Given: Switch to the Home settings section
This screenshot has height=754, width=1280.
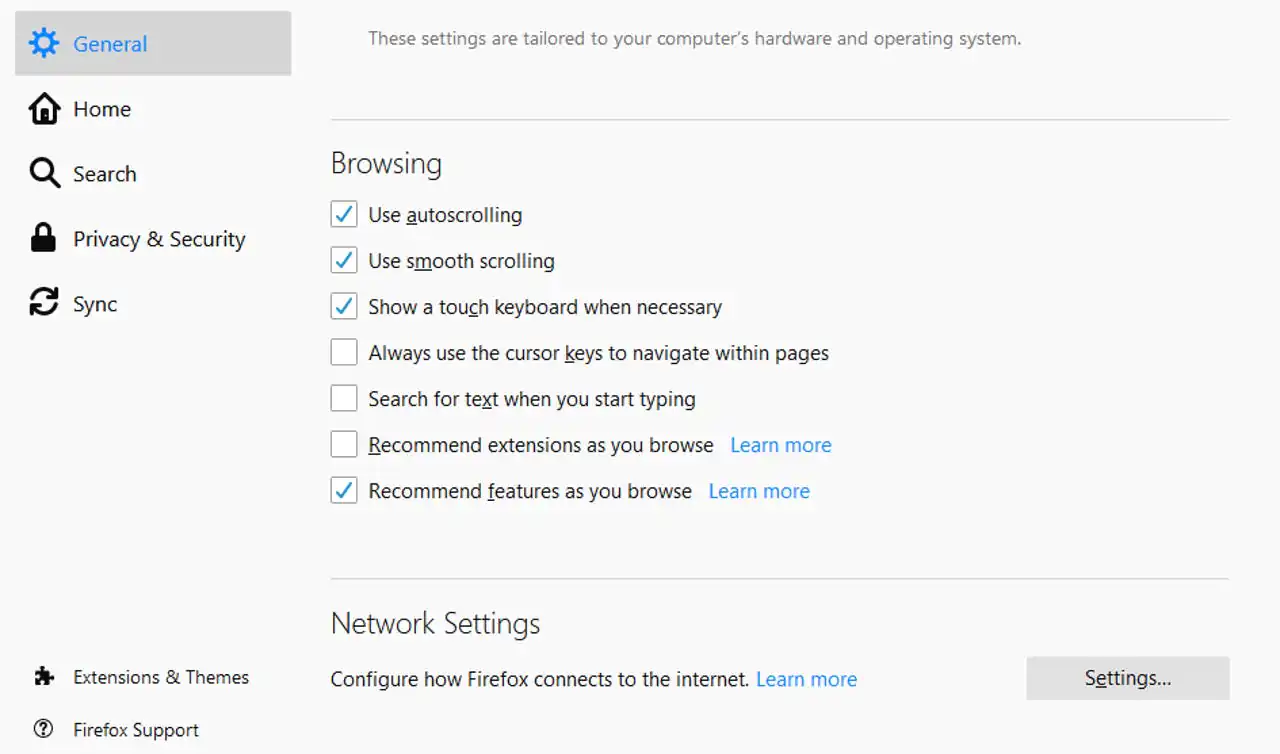Looking at the screenshot, I should 101,108.
